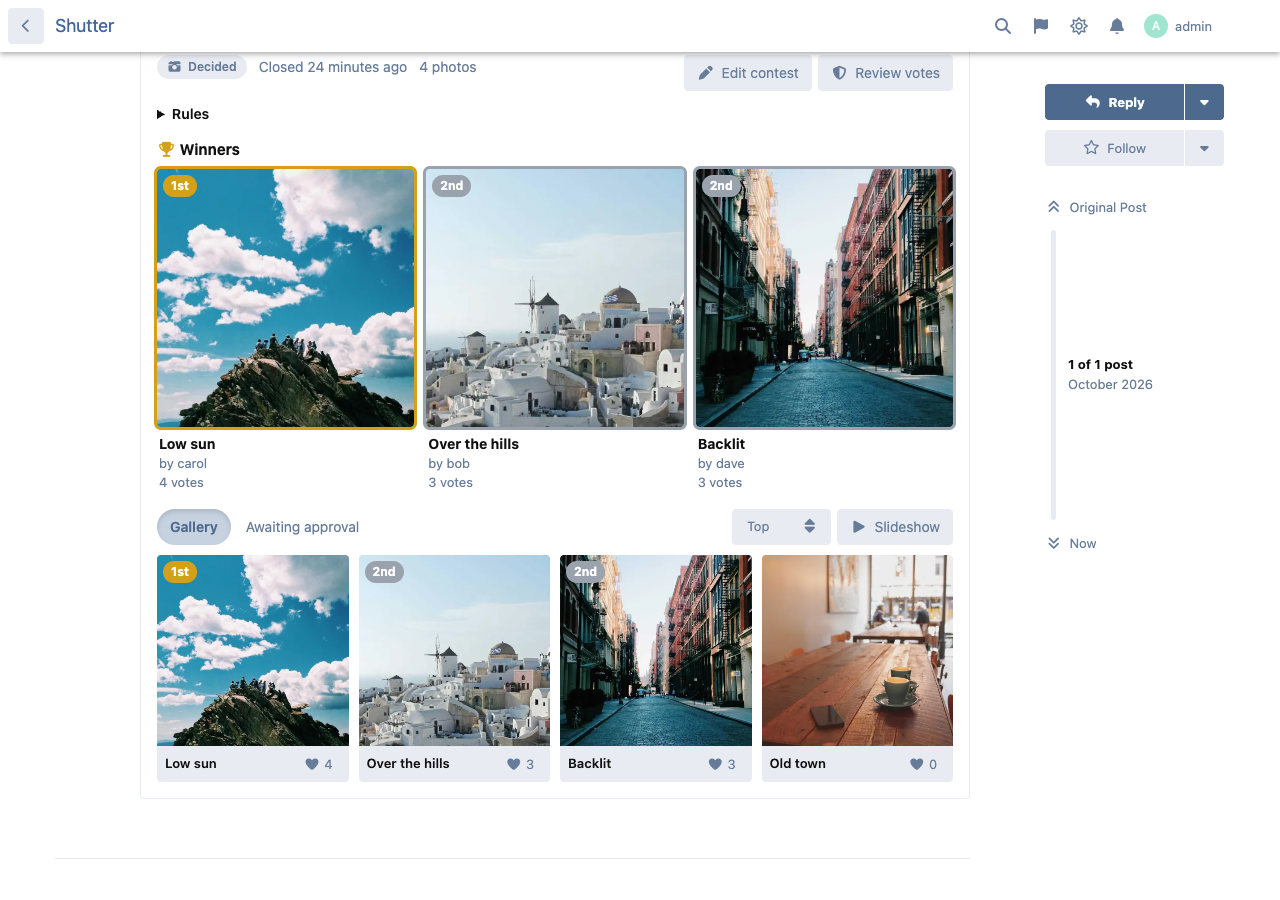Click 'by bob' author text
The width and height of the screenshot is (1280, 900).
[449, 463]
